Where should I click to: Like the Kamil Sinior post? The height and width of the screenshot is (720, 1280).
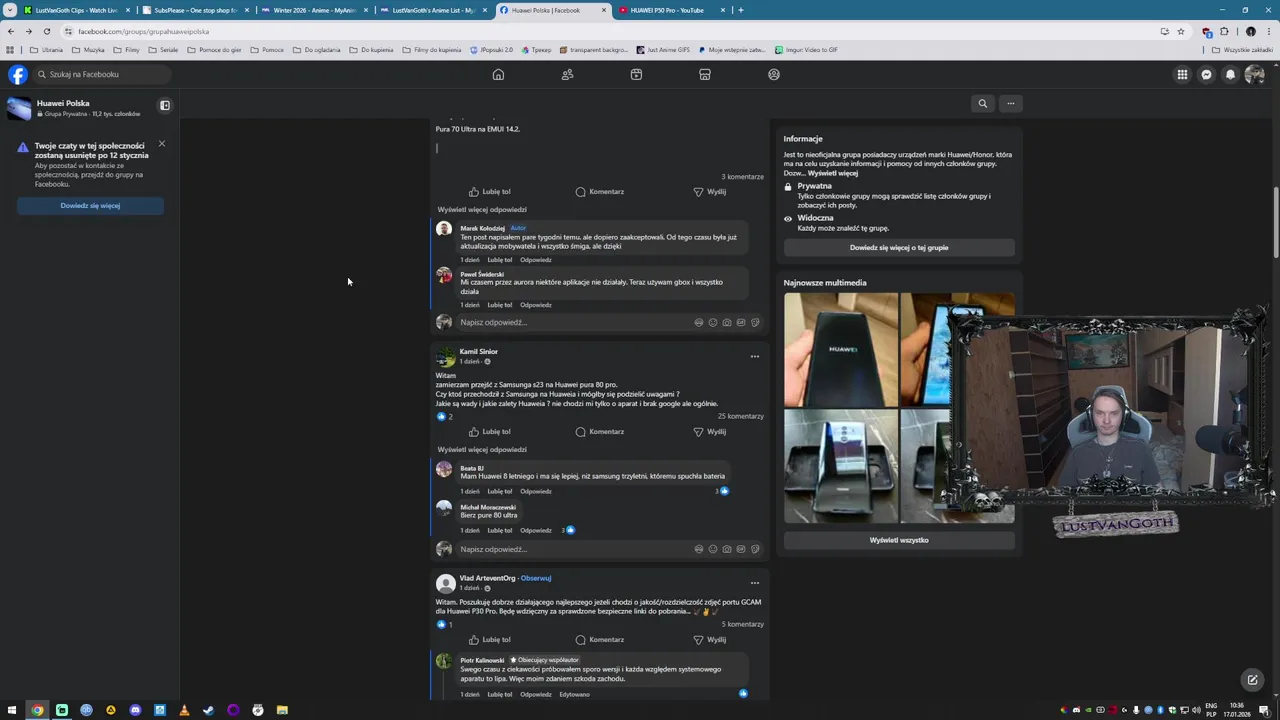[x=490, y=432]
